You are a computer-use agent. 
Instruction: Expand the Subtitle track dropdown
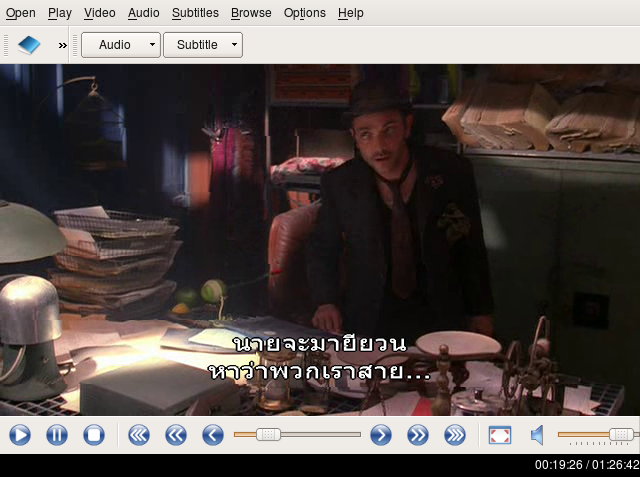coord(203,45)
